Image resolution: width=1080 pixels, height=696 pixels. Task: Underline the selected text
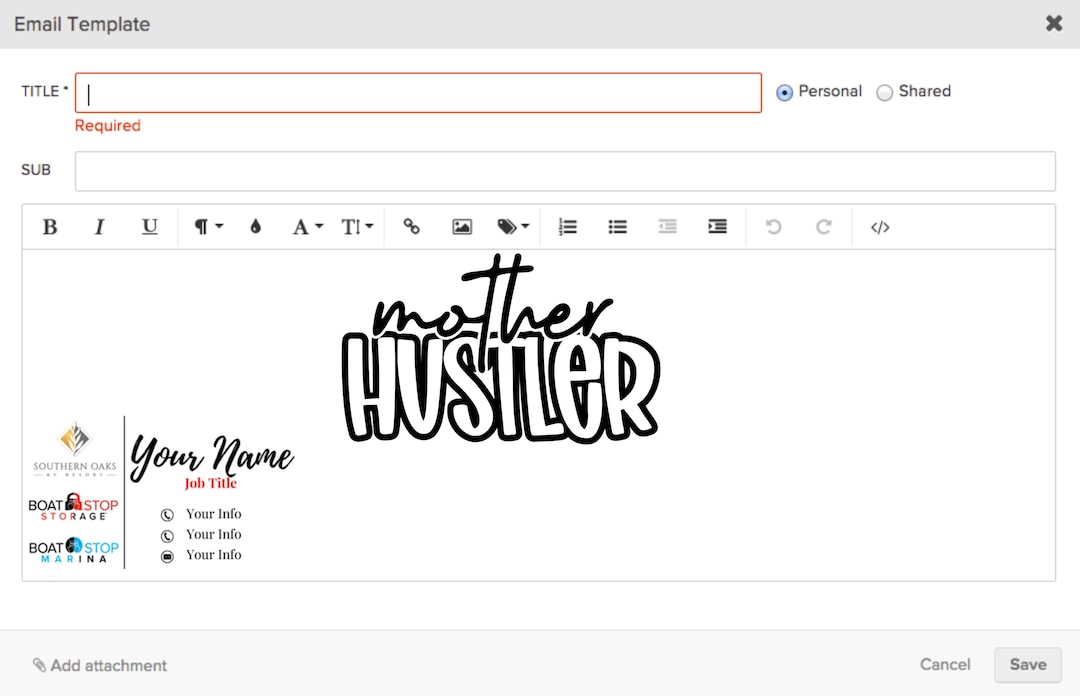150,227
